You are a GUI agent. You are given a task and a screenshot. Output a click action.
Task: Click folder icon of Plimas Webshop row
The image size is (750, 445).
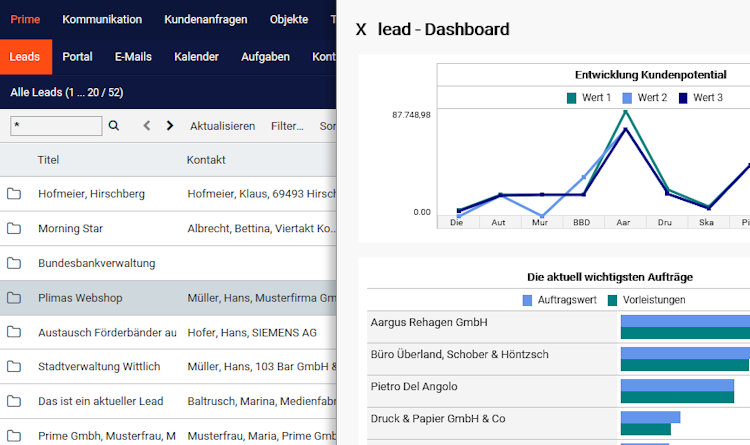pyautogui.click(x=14, y=298)
